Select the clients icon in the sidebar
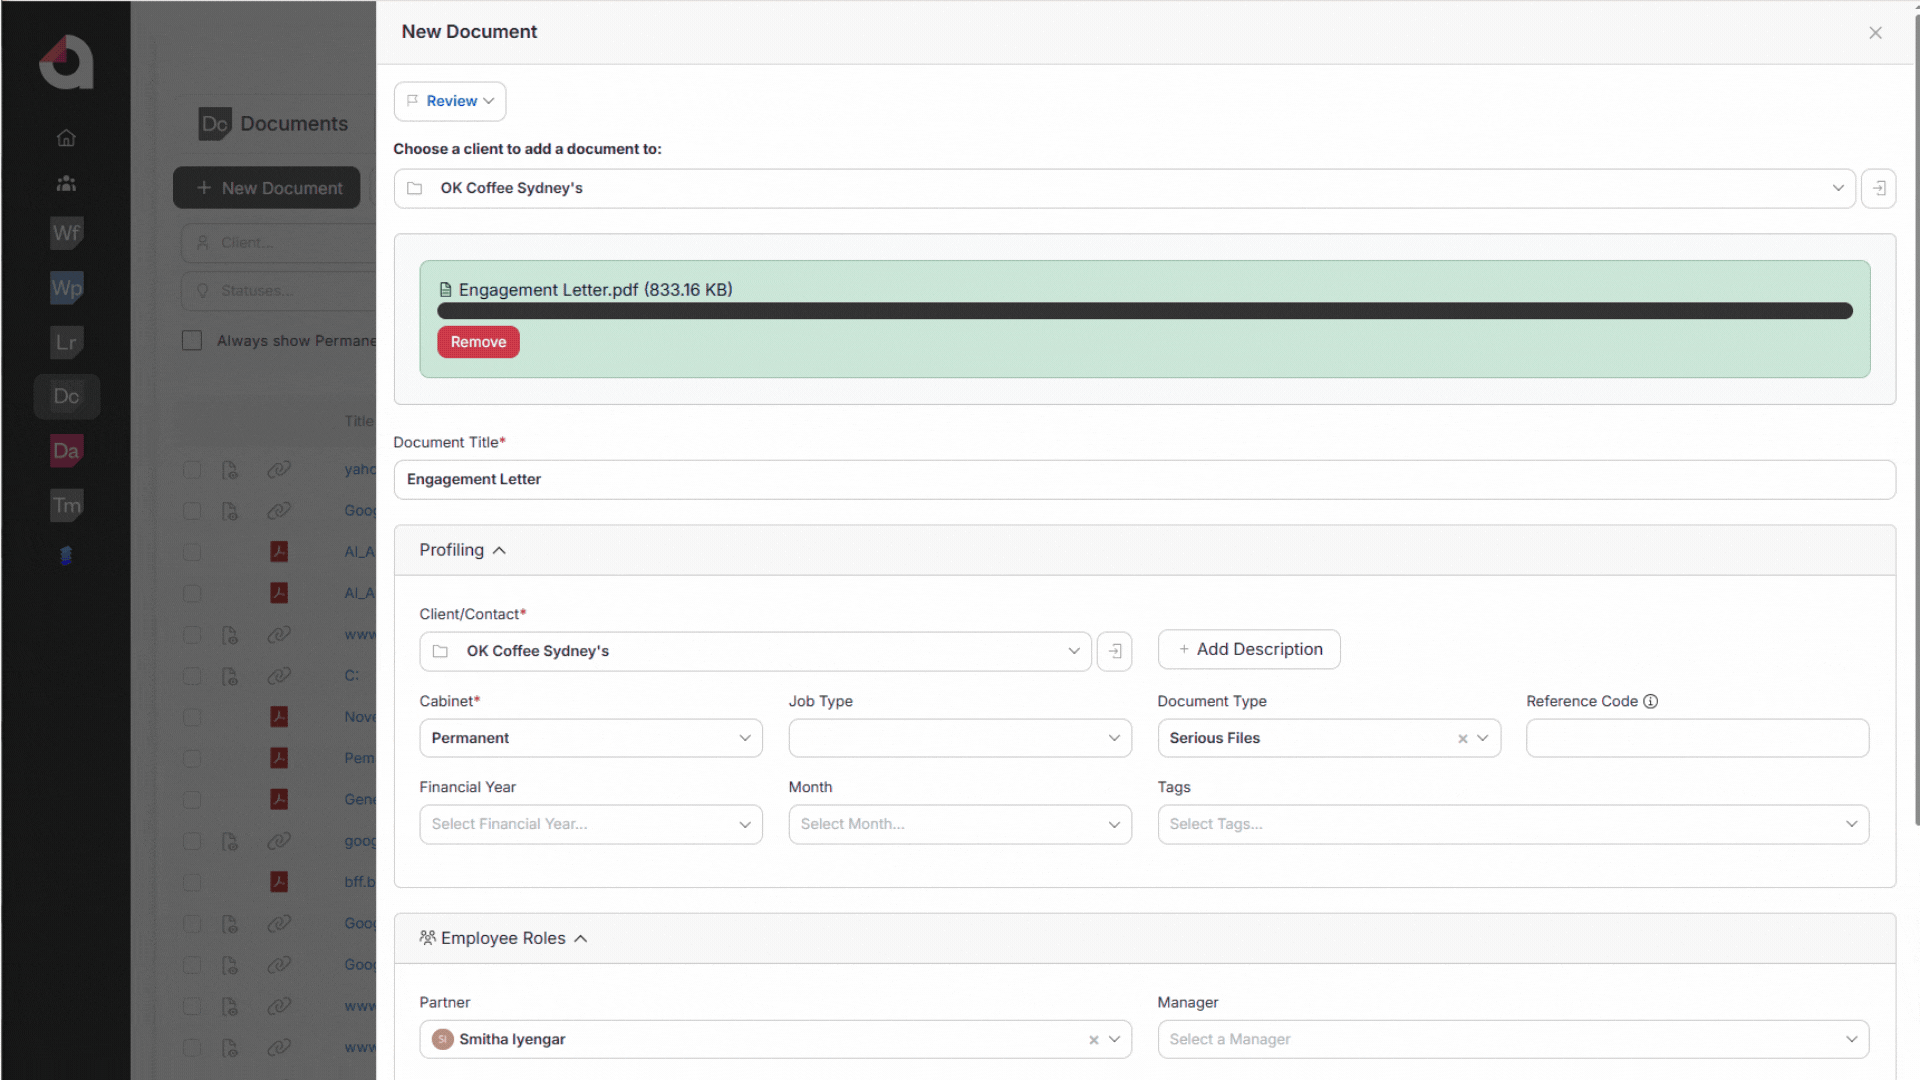 (65, 183)
